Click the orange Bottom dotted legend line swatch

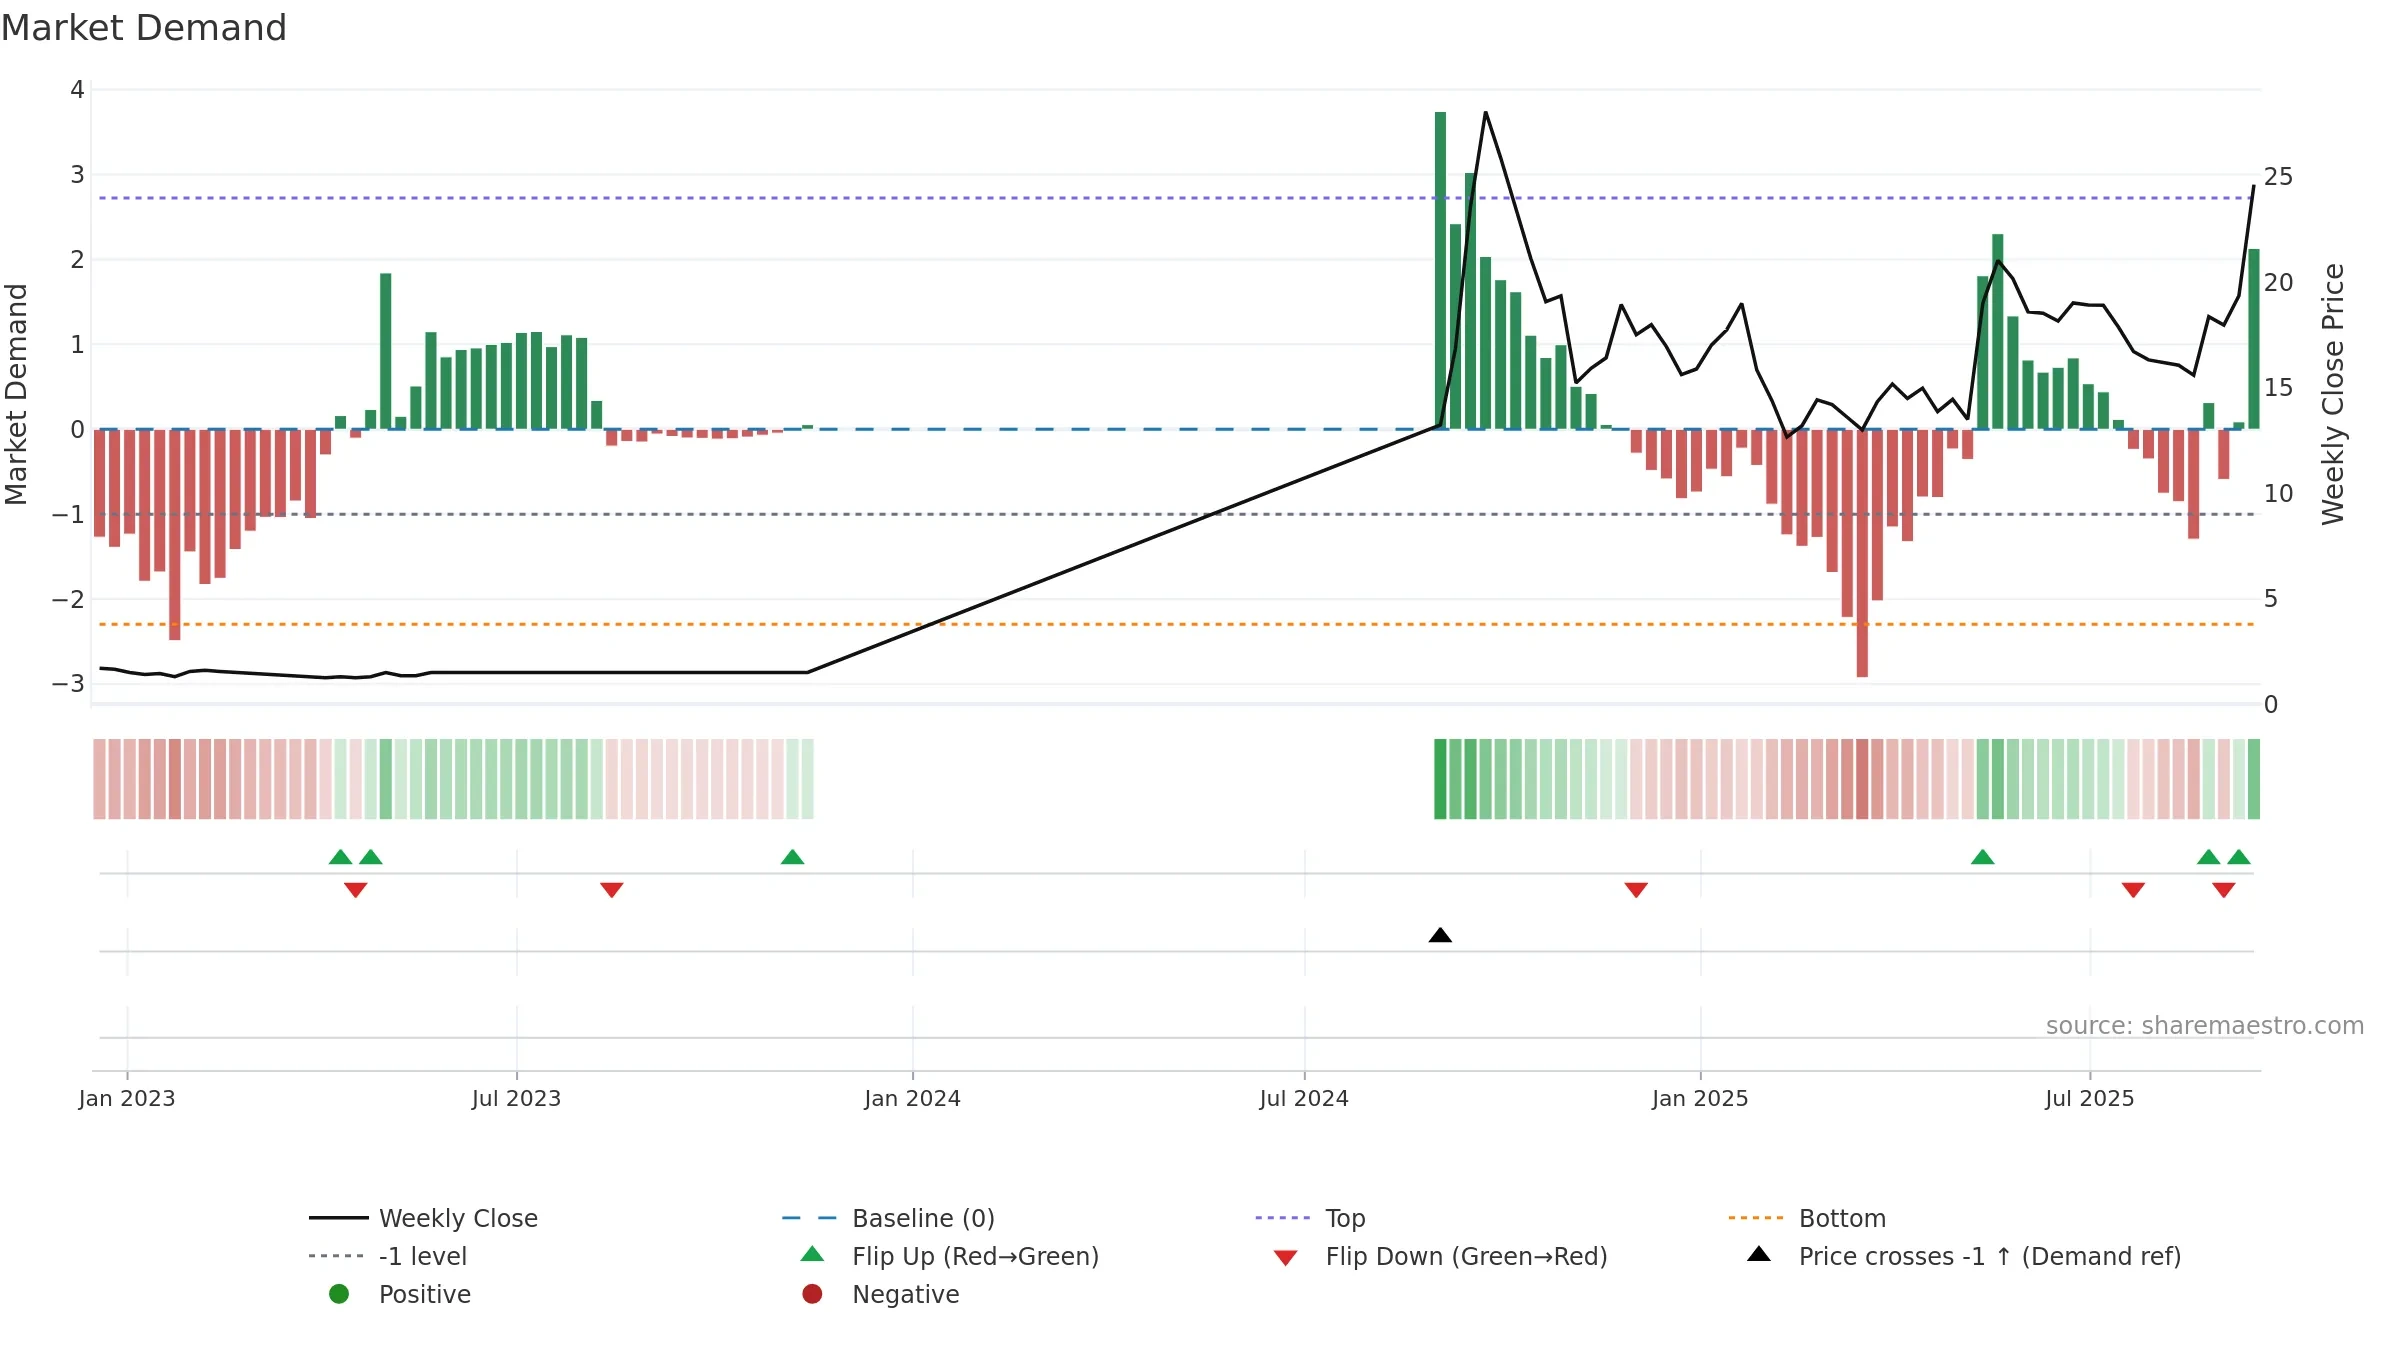click(x=1755, y=1218)
